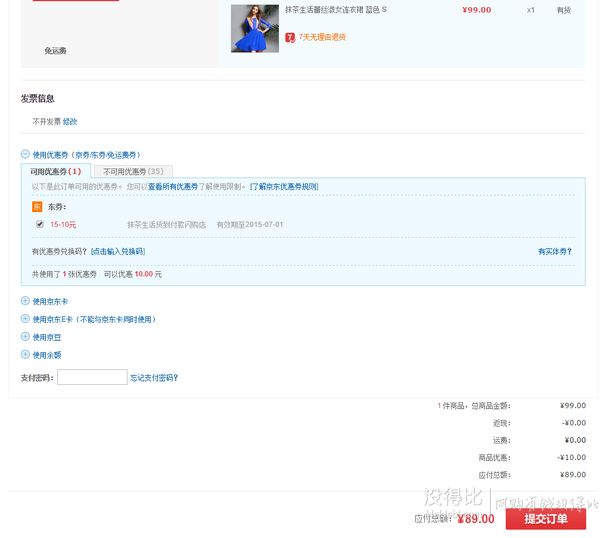Click 修改 to edit invoice info
Viewport: 610px width, 538px height.
coord(70,121)
